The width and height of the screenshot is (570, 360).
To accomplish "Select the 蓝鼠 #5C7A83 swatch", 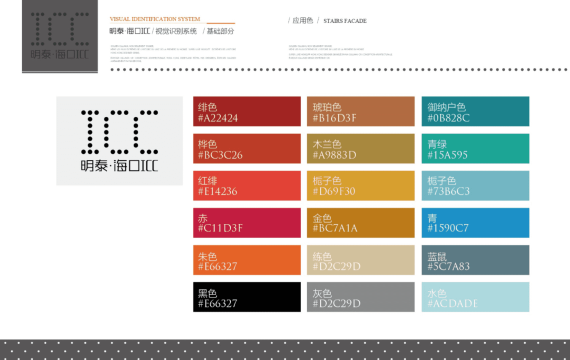I will coord(475,260).
